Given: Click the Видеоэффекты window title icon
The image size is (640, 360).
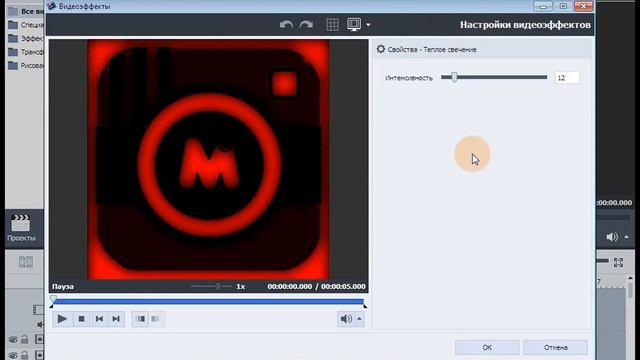Looking at the screenshot, I should pyautogui.click(x=52, y=6).
